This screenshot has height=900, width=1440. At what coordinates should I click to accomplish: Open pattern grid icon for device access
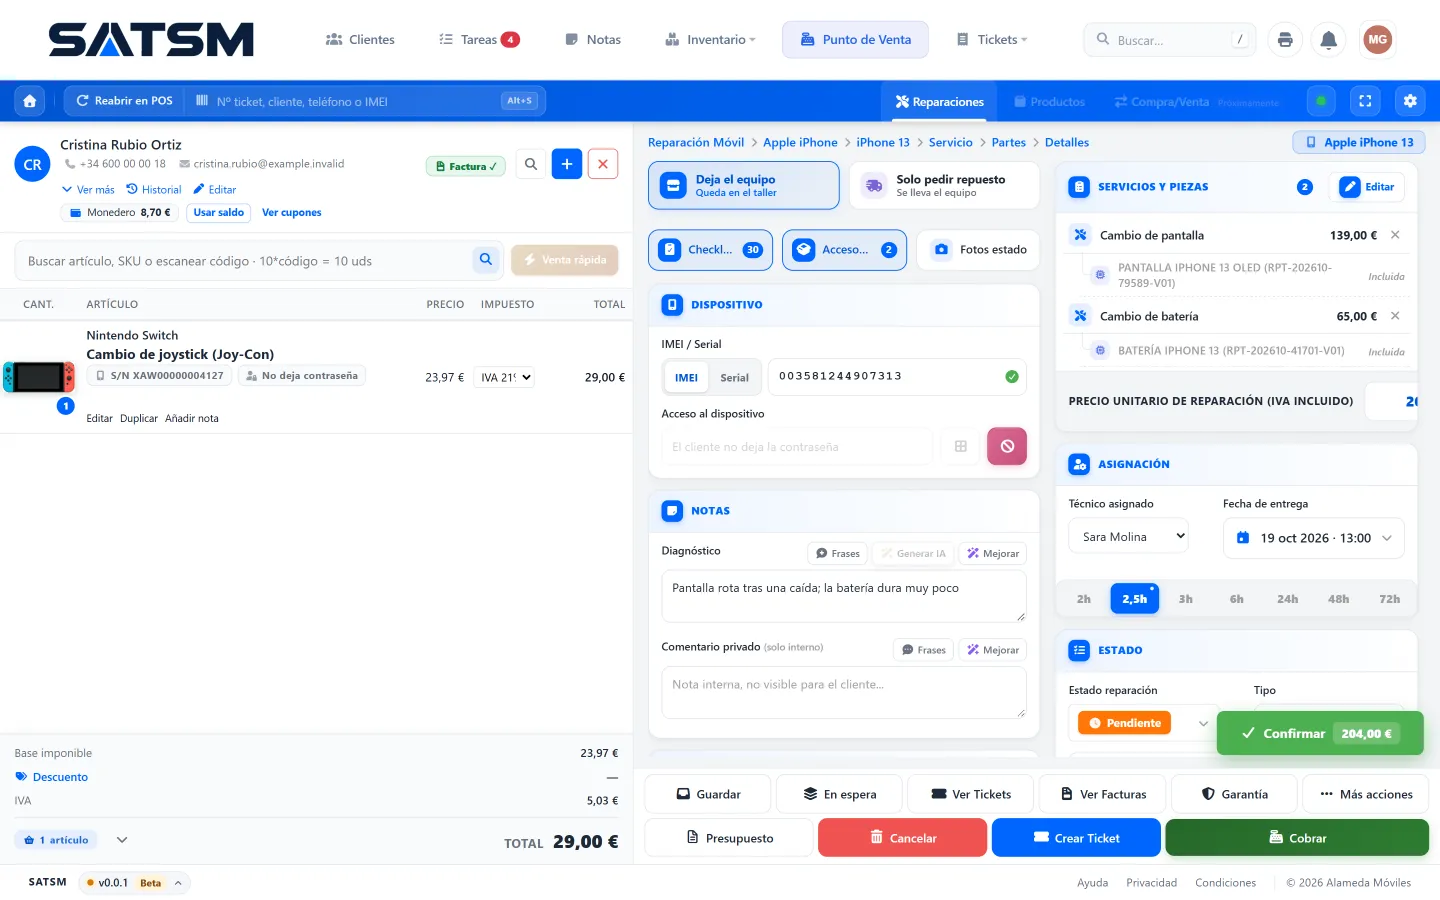pos(961,447)
